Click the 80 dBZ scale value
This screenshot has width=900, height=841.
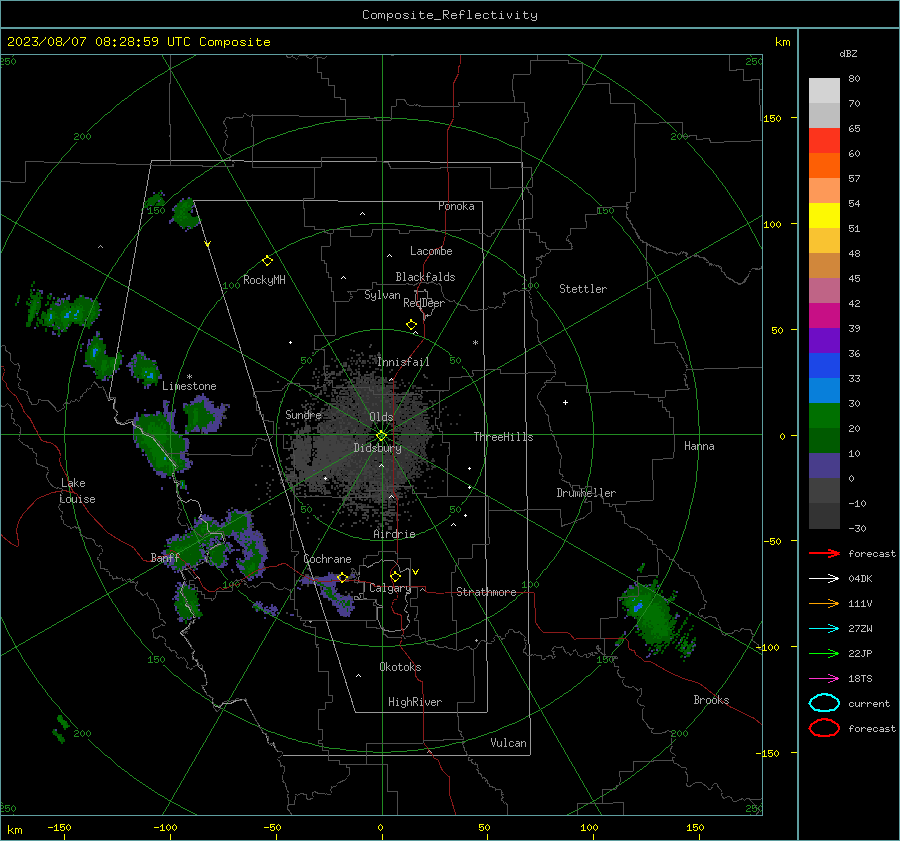[x=855, y=79]
